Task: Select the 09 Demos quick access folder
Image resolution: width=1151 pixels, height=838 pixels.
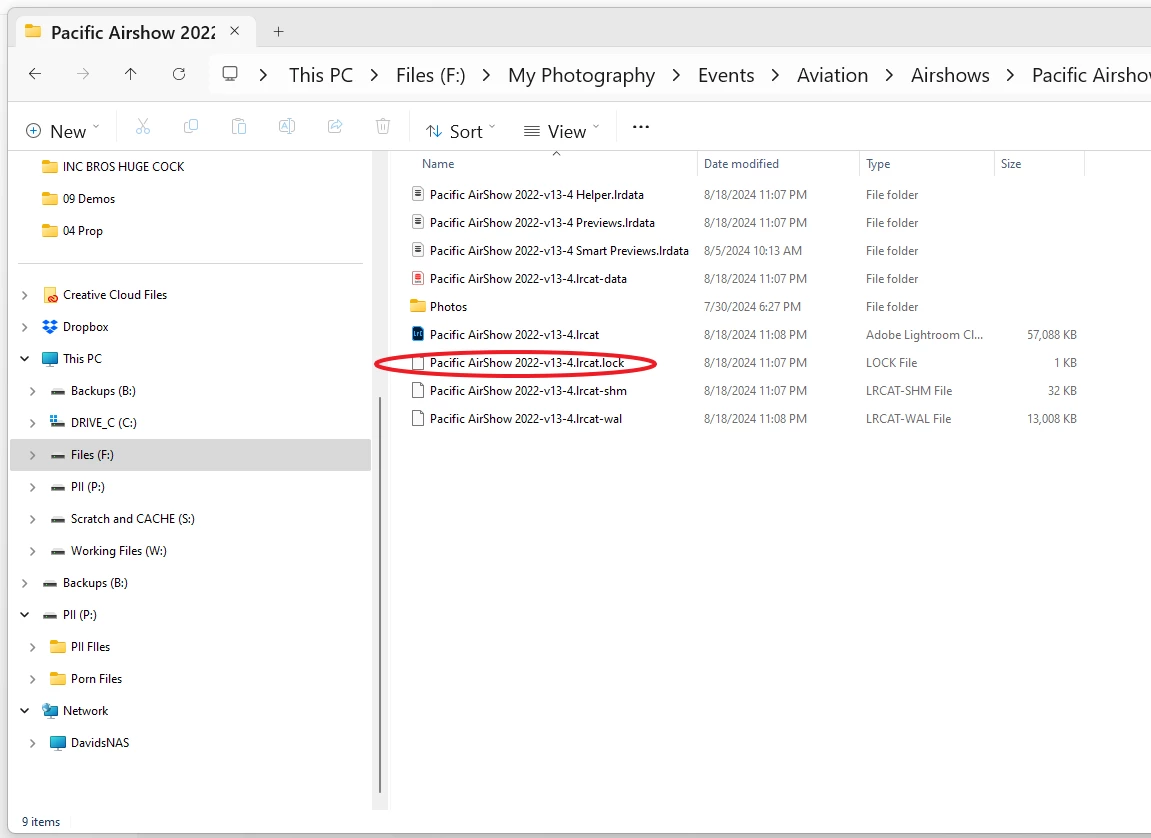Action: [x=89, y=198]
